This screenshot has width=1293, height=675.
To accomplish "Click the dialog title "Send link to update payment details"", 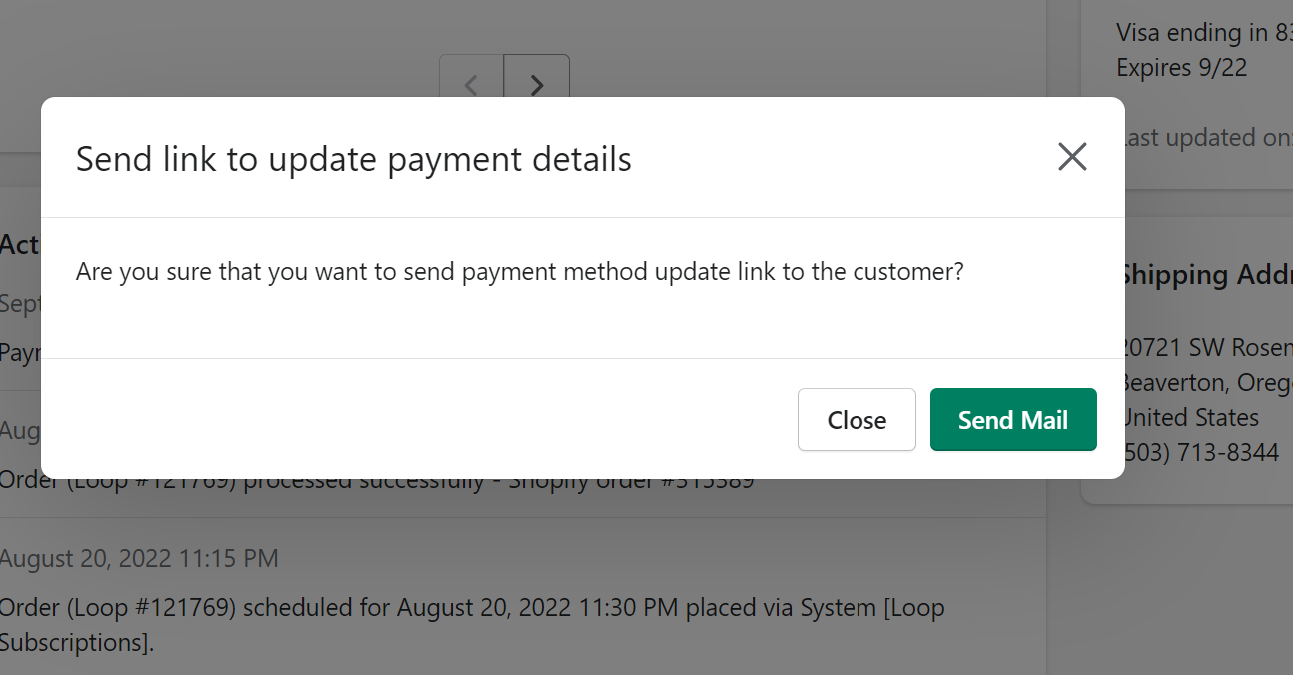I will (x=354, y=159).
